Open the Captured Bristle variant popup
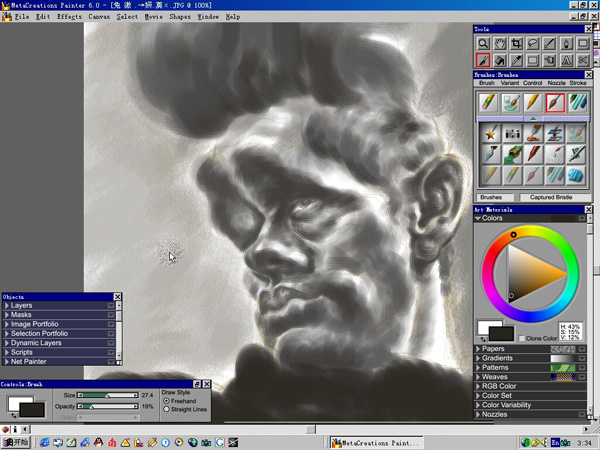The height and width of the screenshot is (450, 600). pos(555,197)
